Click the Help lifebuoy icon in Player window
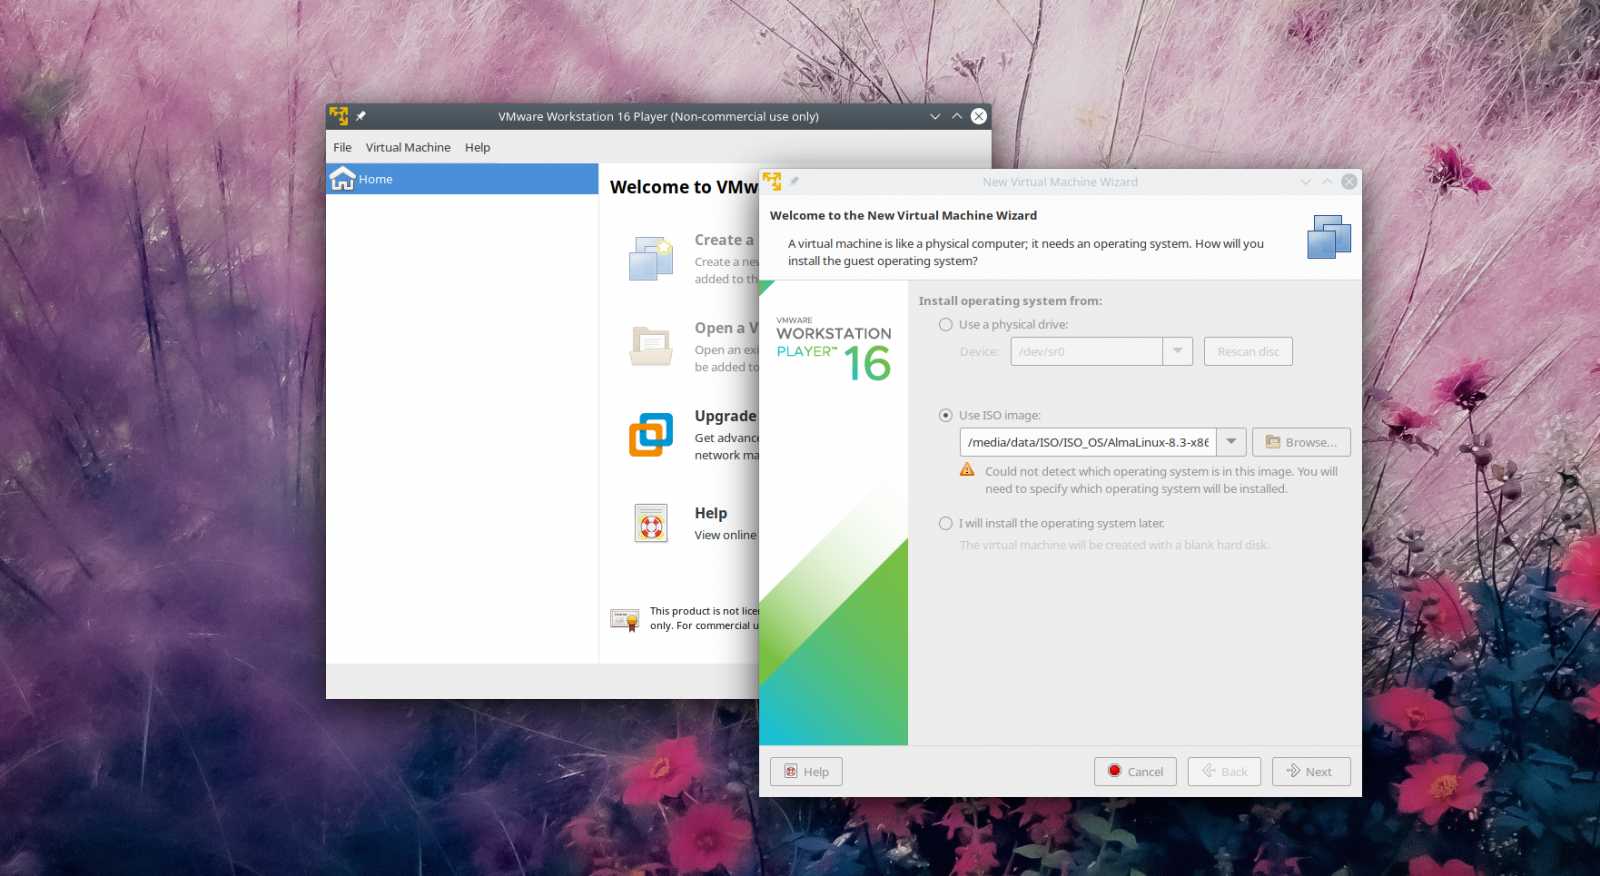1600x876 pixels. point(651,523)
